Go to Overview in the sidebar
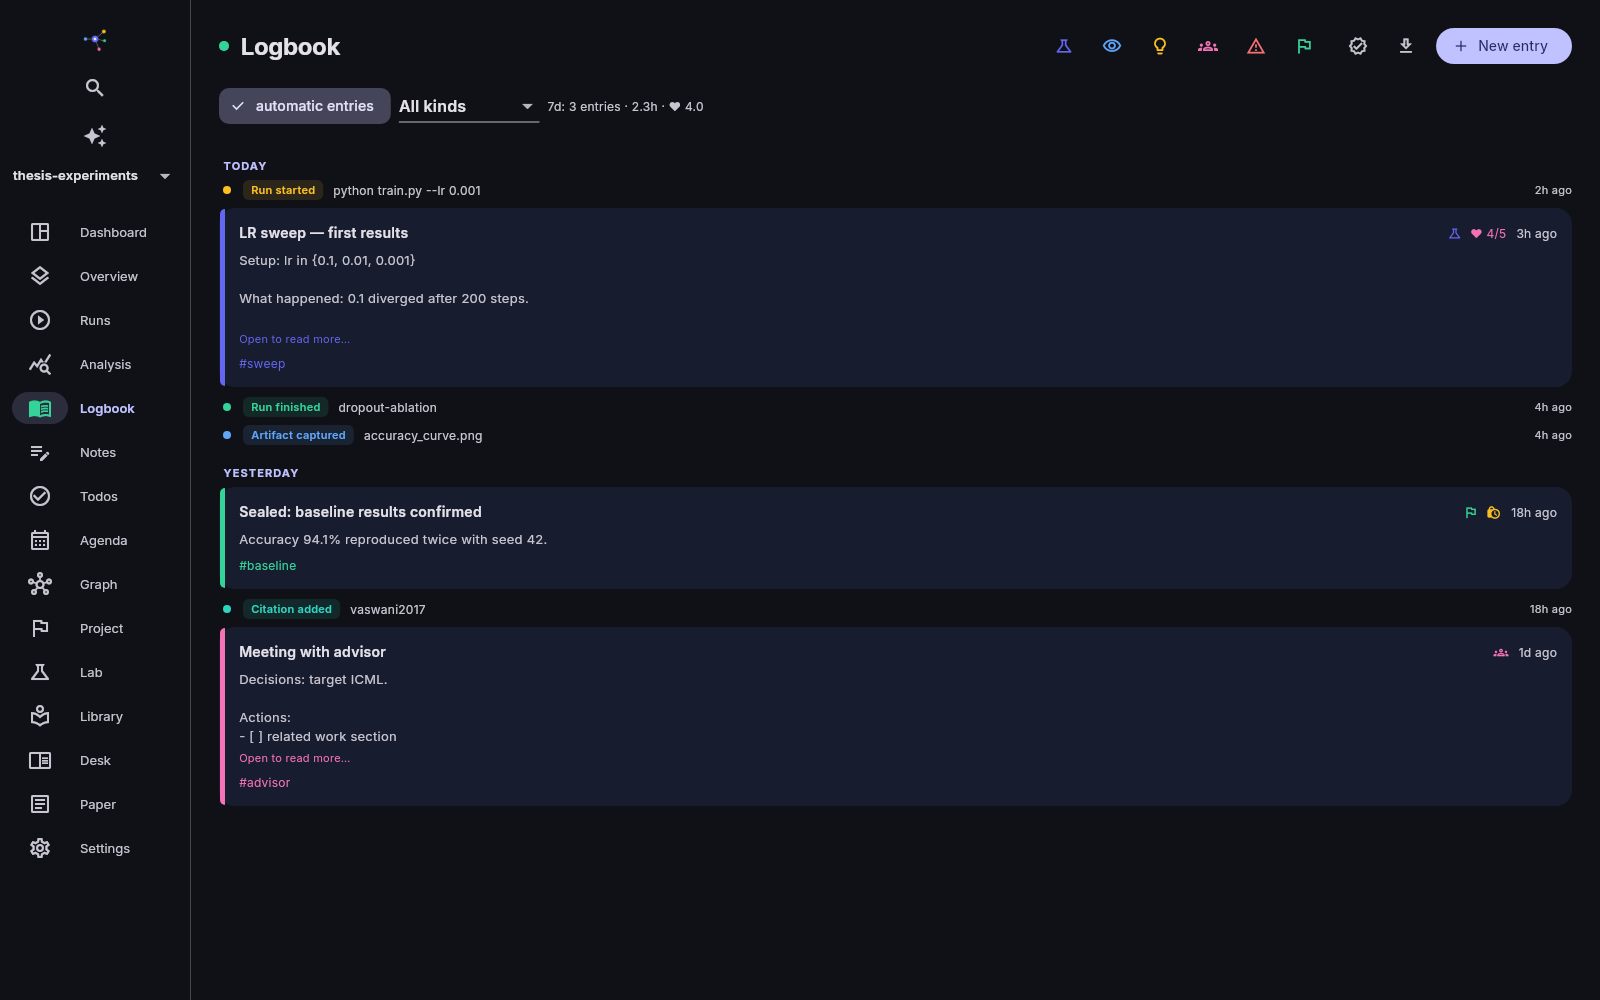The image size is (1600, 1000). coord(95,276)
